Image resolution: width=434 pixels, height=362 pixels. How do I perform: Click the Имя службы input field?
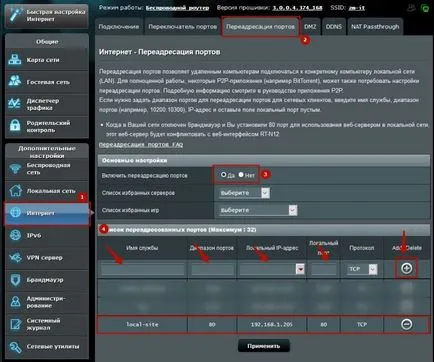pos(143,269)
